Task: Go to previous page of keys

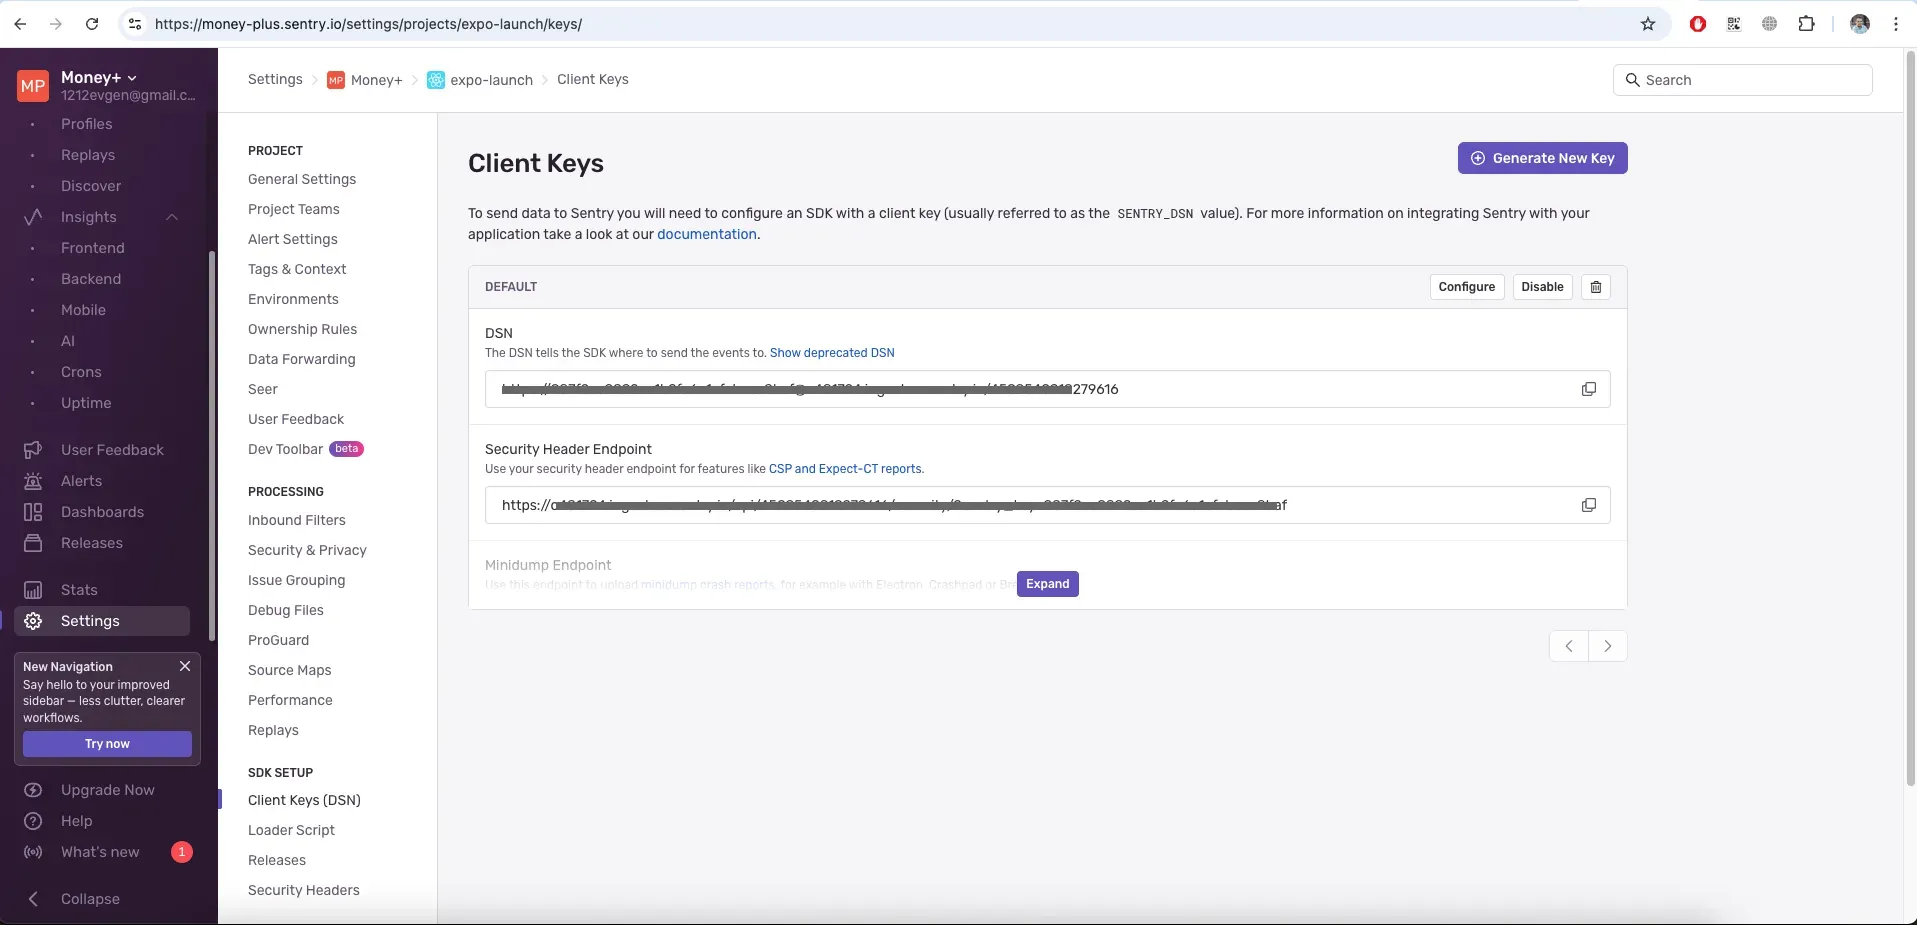Action: coord(1569,646)
